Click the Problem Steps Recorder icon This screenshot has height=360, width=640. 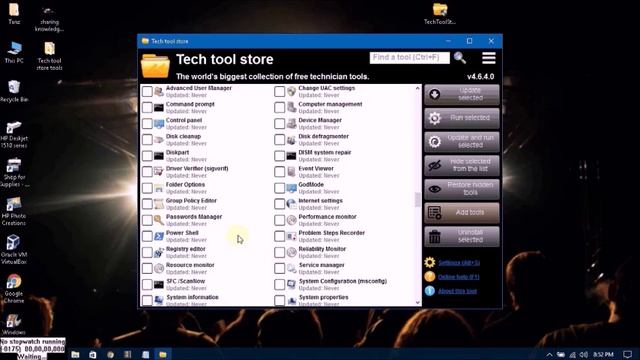click(291, 236)
